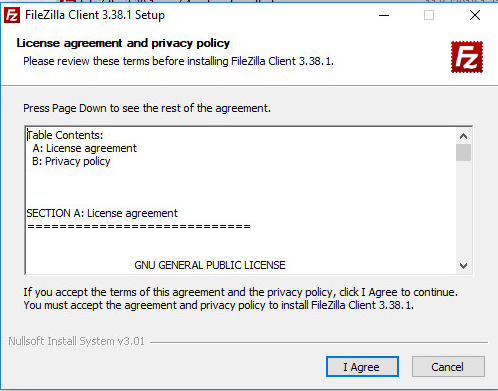
Task: Click the license scrollbar up arrow
Action: pyautogui.click(x=463, y=136)
